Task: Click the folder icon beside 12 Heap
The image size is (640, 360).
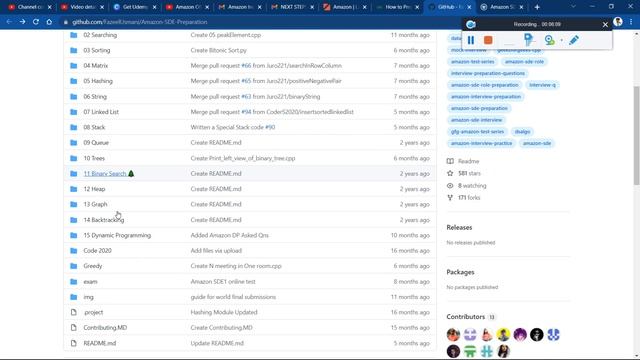Action: pyautogui.click(x=73, y=189)
